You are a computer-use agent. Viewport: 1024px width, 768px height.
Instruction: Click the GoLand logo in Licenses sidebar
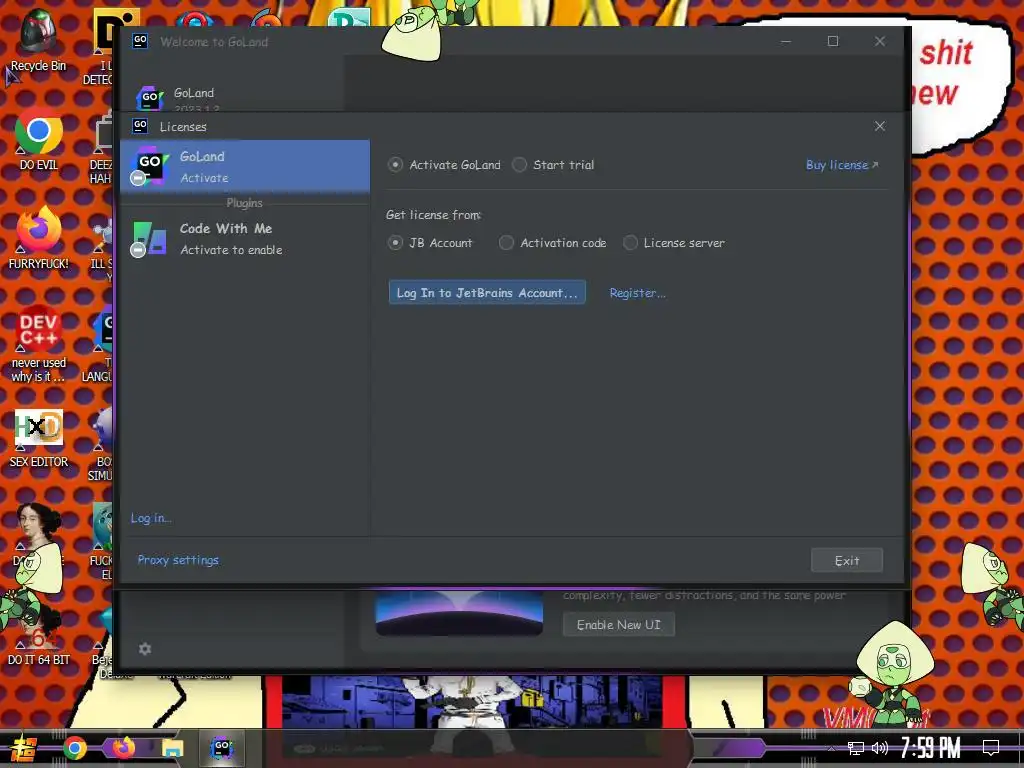[x=150, y=165]
